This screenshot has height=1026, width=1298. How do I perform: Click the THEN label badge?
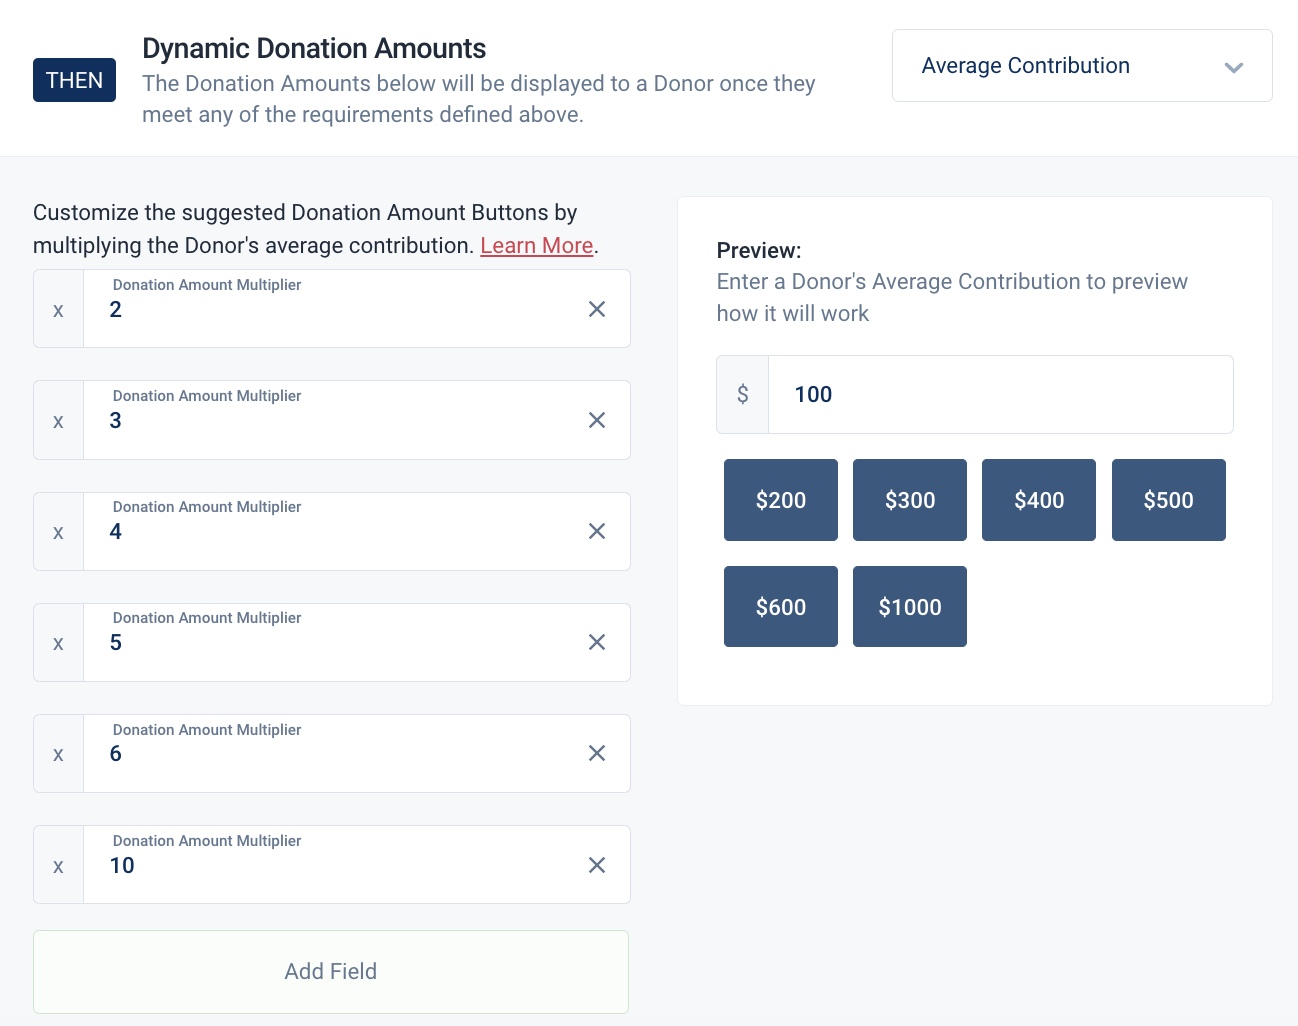(74, 80)
